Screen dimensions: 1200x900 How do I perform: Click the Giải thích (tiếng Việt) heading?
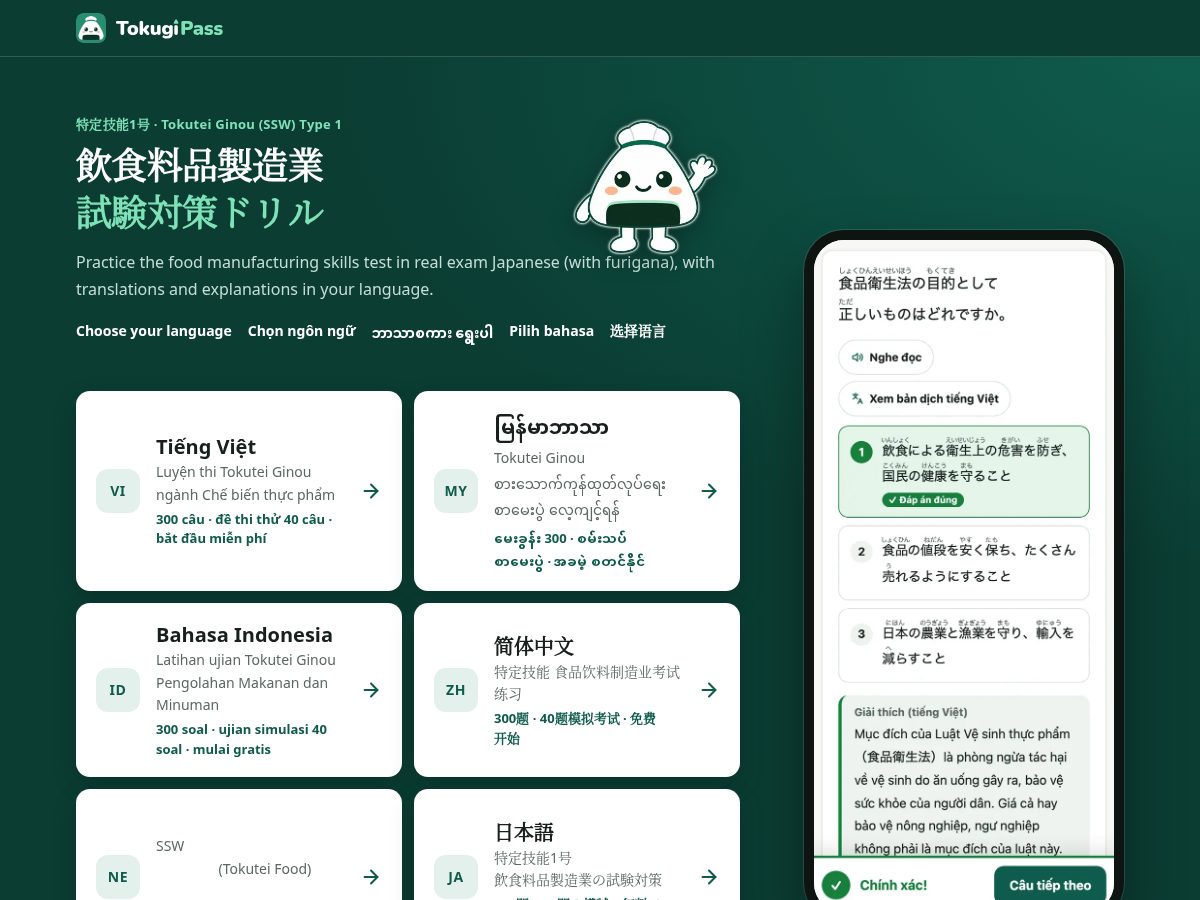click(x=910, y=712)
